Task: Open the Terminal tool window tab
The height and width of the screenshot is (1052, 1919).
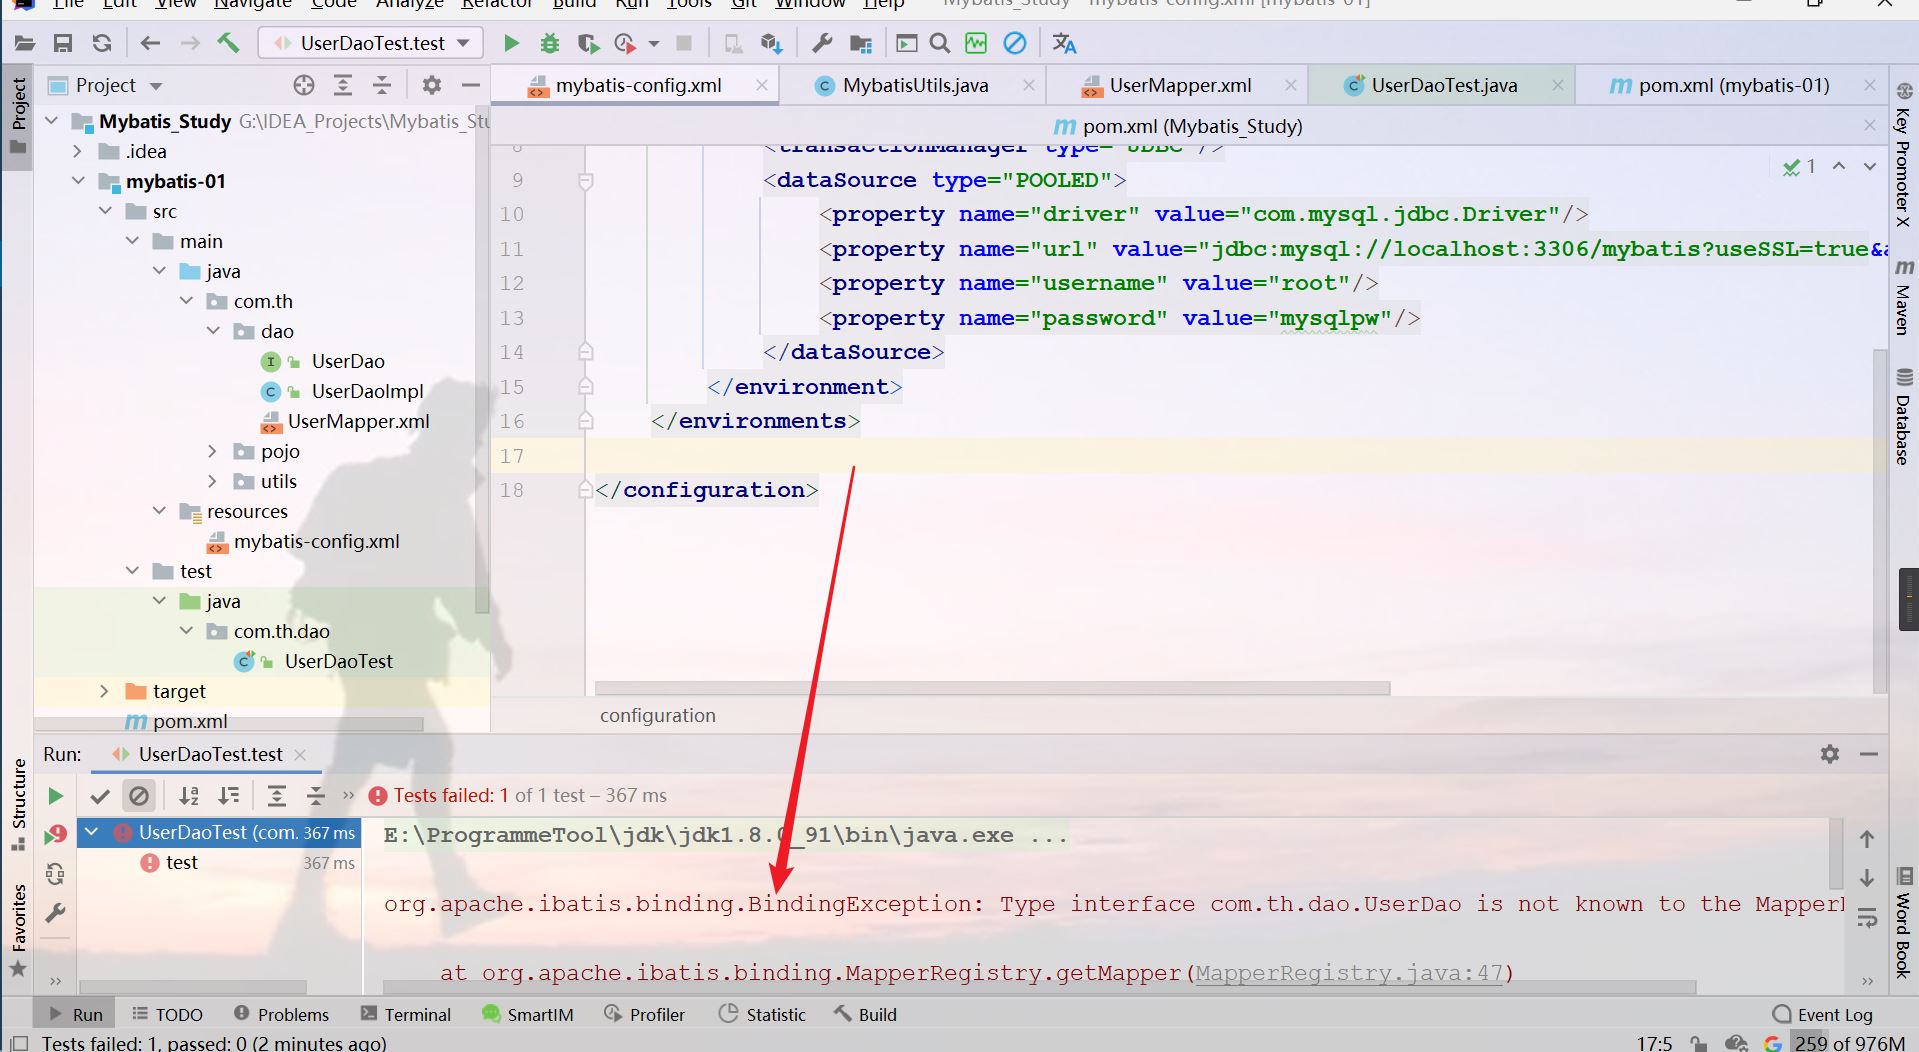Action: [x=406, y=1014]
